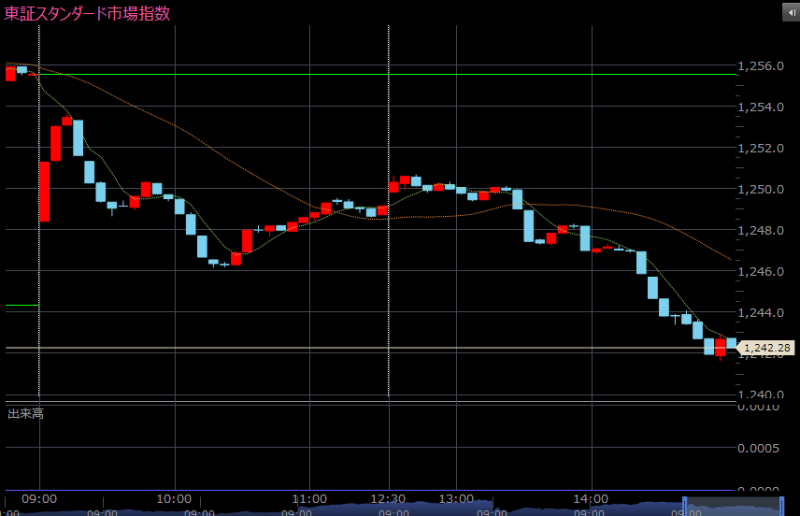Click the 12:30 time axis label
This screenshot has height=516, width=800.
pyautogui.click(x=388, y=499)
